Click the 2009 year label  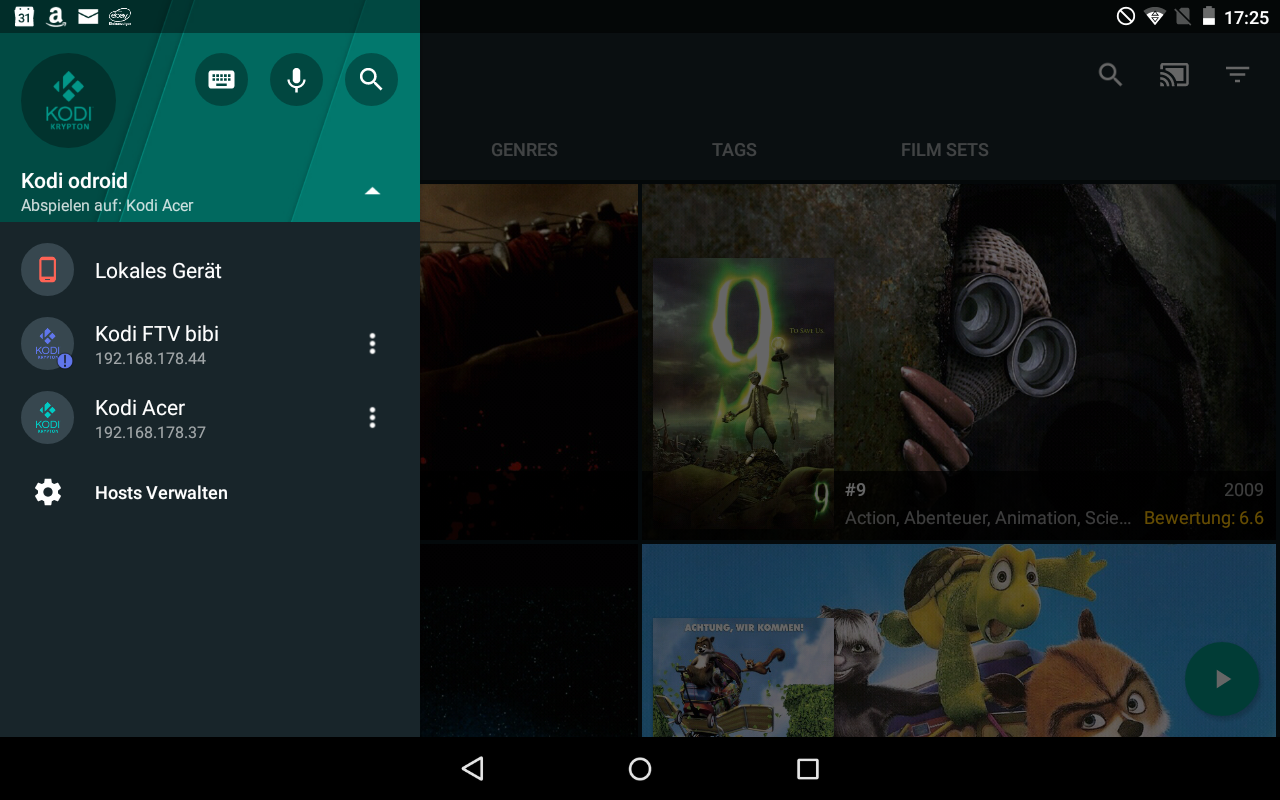click(x=1244, y=490)
